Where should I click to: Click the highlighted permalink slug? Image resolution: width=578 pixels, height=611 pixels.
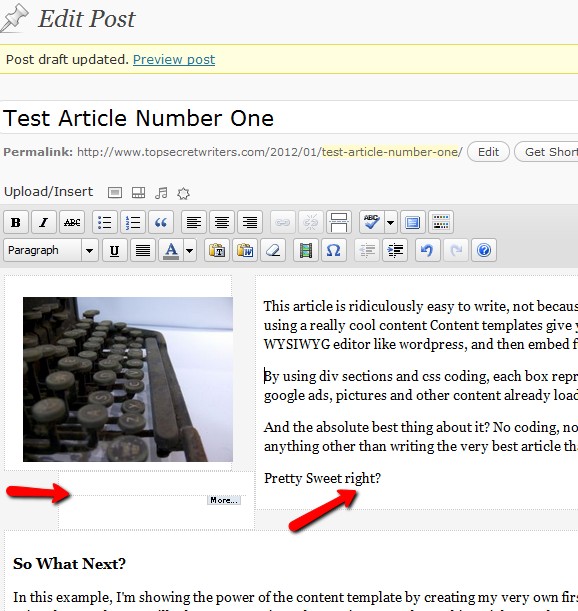pos(392,152)
